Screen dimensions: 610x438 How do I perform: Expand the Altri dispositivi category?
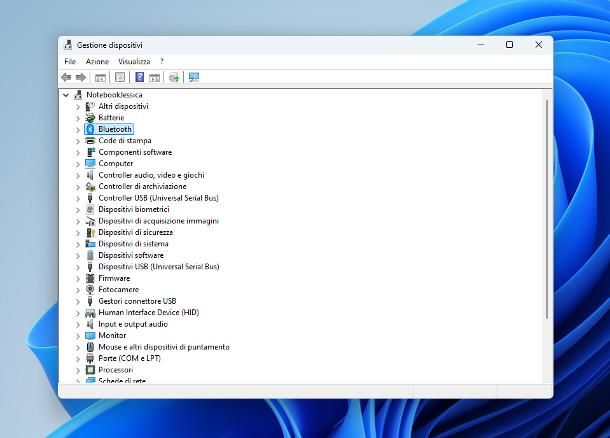coord(78,107)
